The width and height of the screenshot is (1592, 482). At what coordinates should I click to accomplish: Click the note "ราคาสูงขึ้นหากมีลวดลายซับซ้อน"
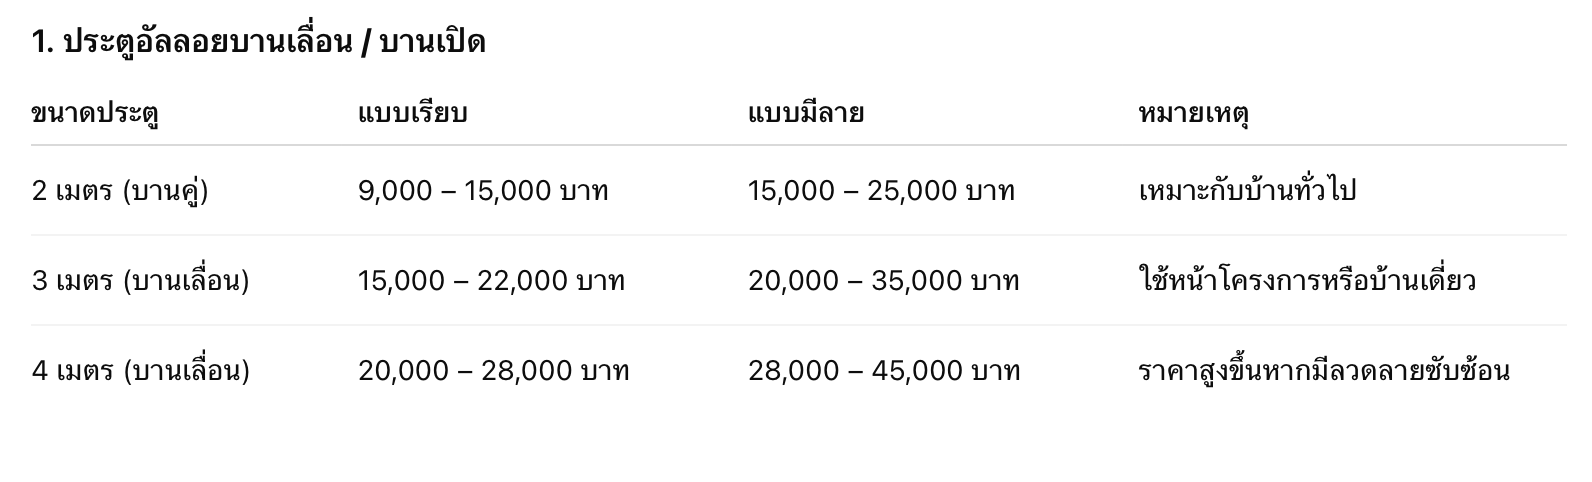[x=1324, y=370]
